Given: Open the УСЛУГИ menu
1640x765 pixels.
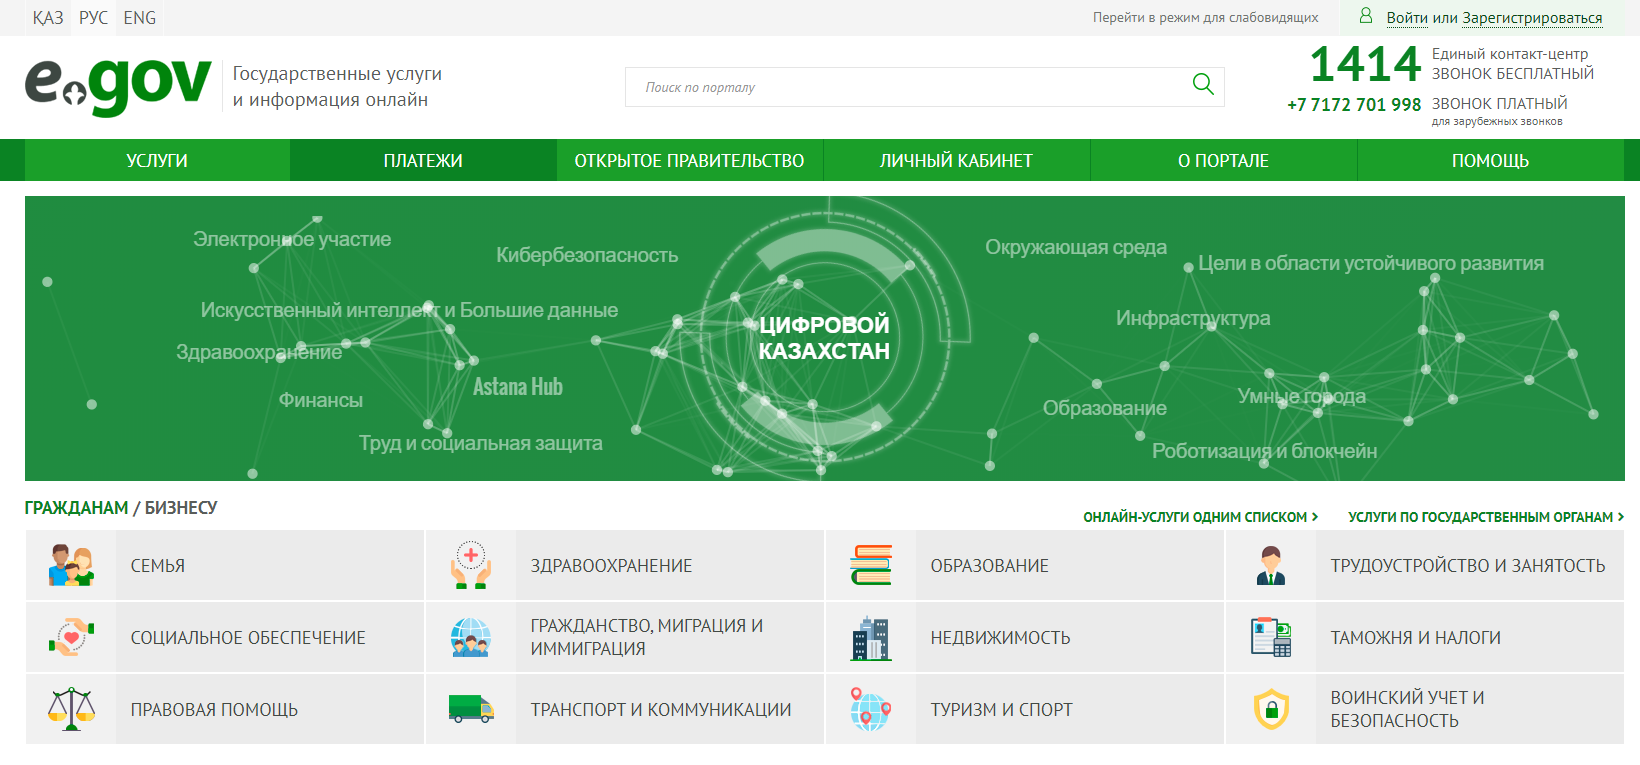Looking at the screenshot, I should 157,161.
